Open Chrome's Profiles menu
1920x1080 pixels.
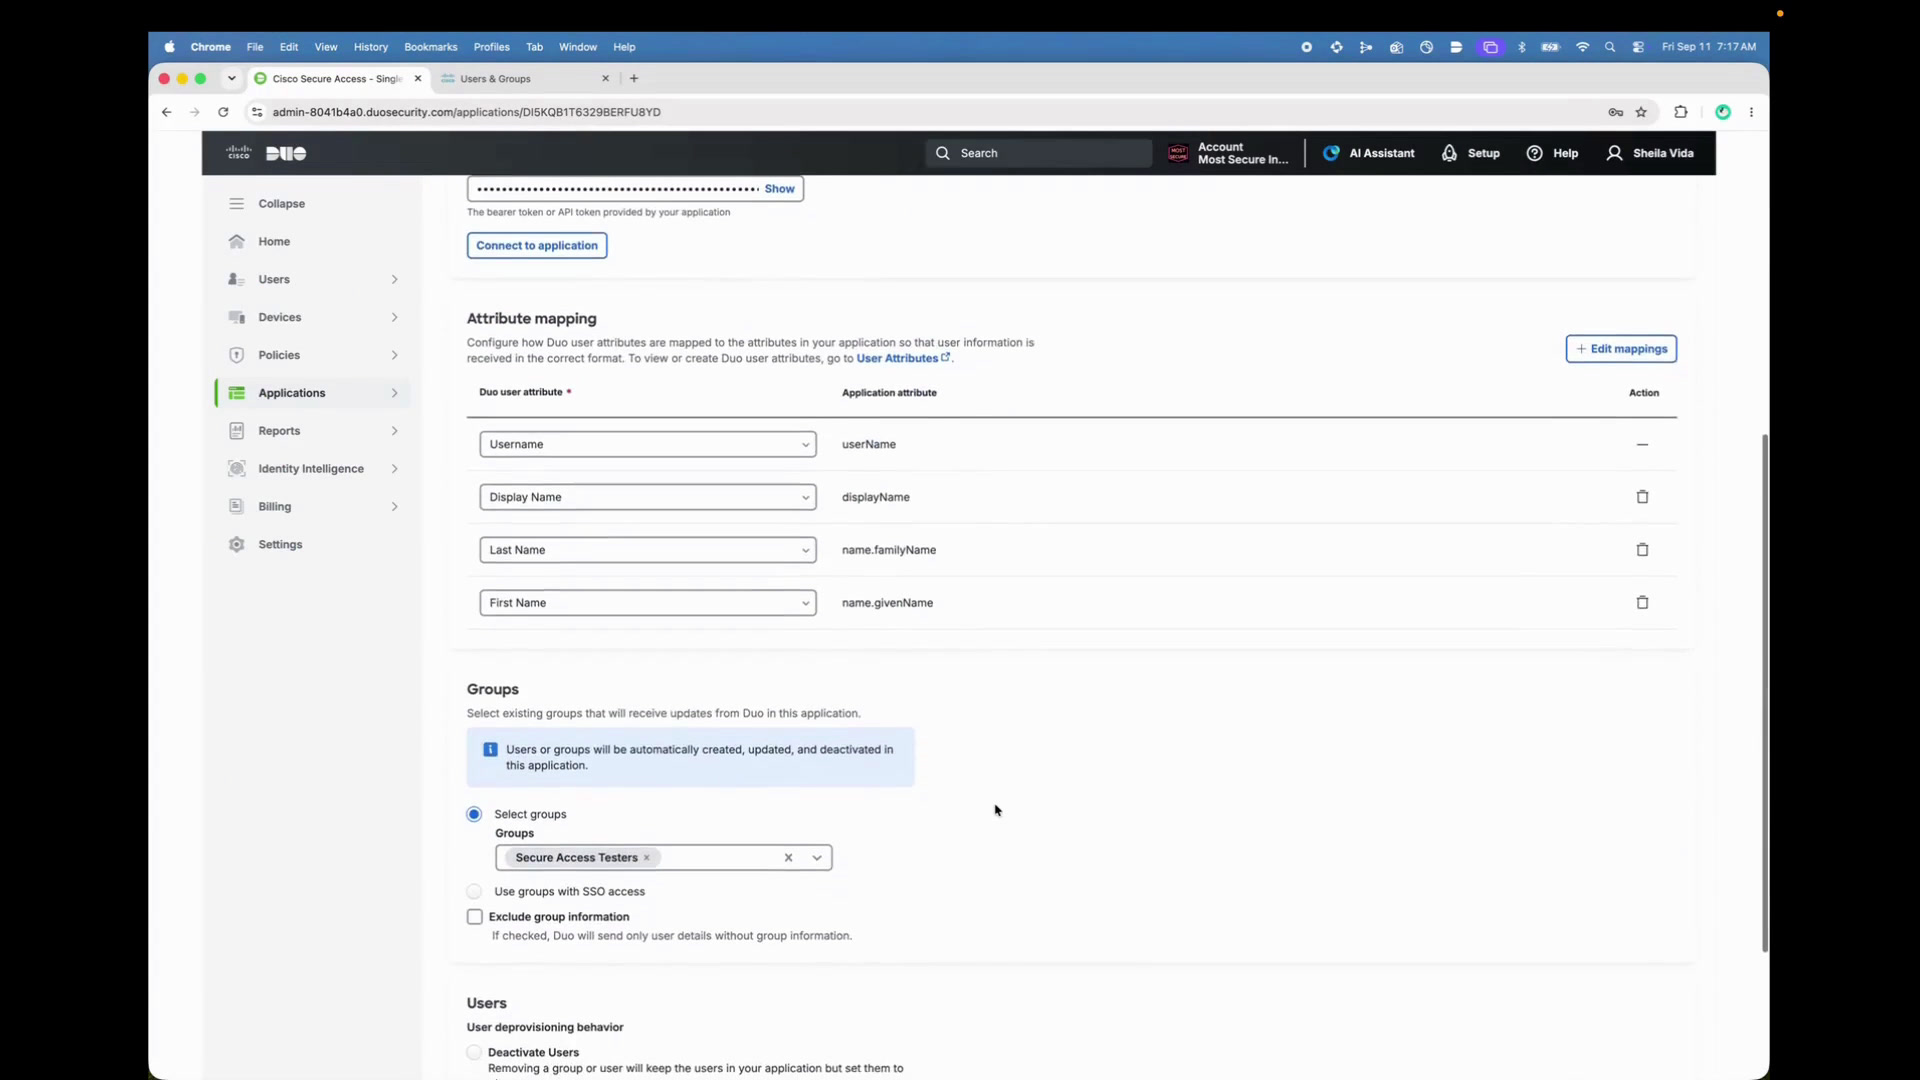(x=491, y=47)
